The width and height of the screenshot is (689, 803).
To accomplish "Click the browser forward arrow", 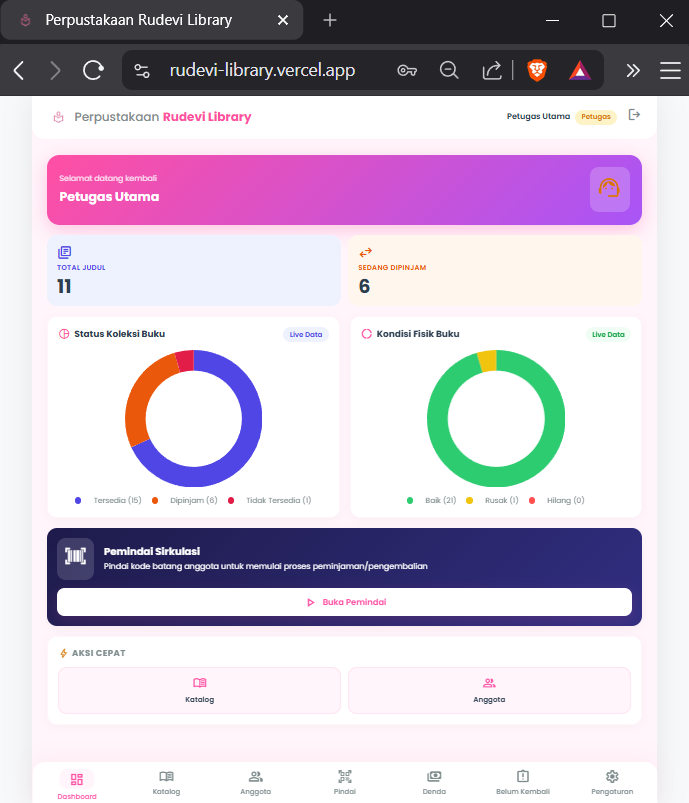I will [55, 70].
